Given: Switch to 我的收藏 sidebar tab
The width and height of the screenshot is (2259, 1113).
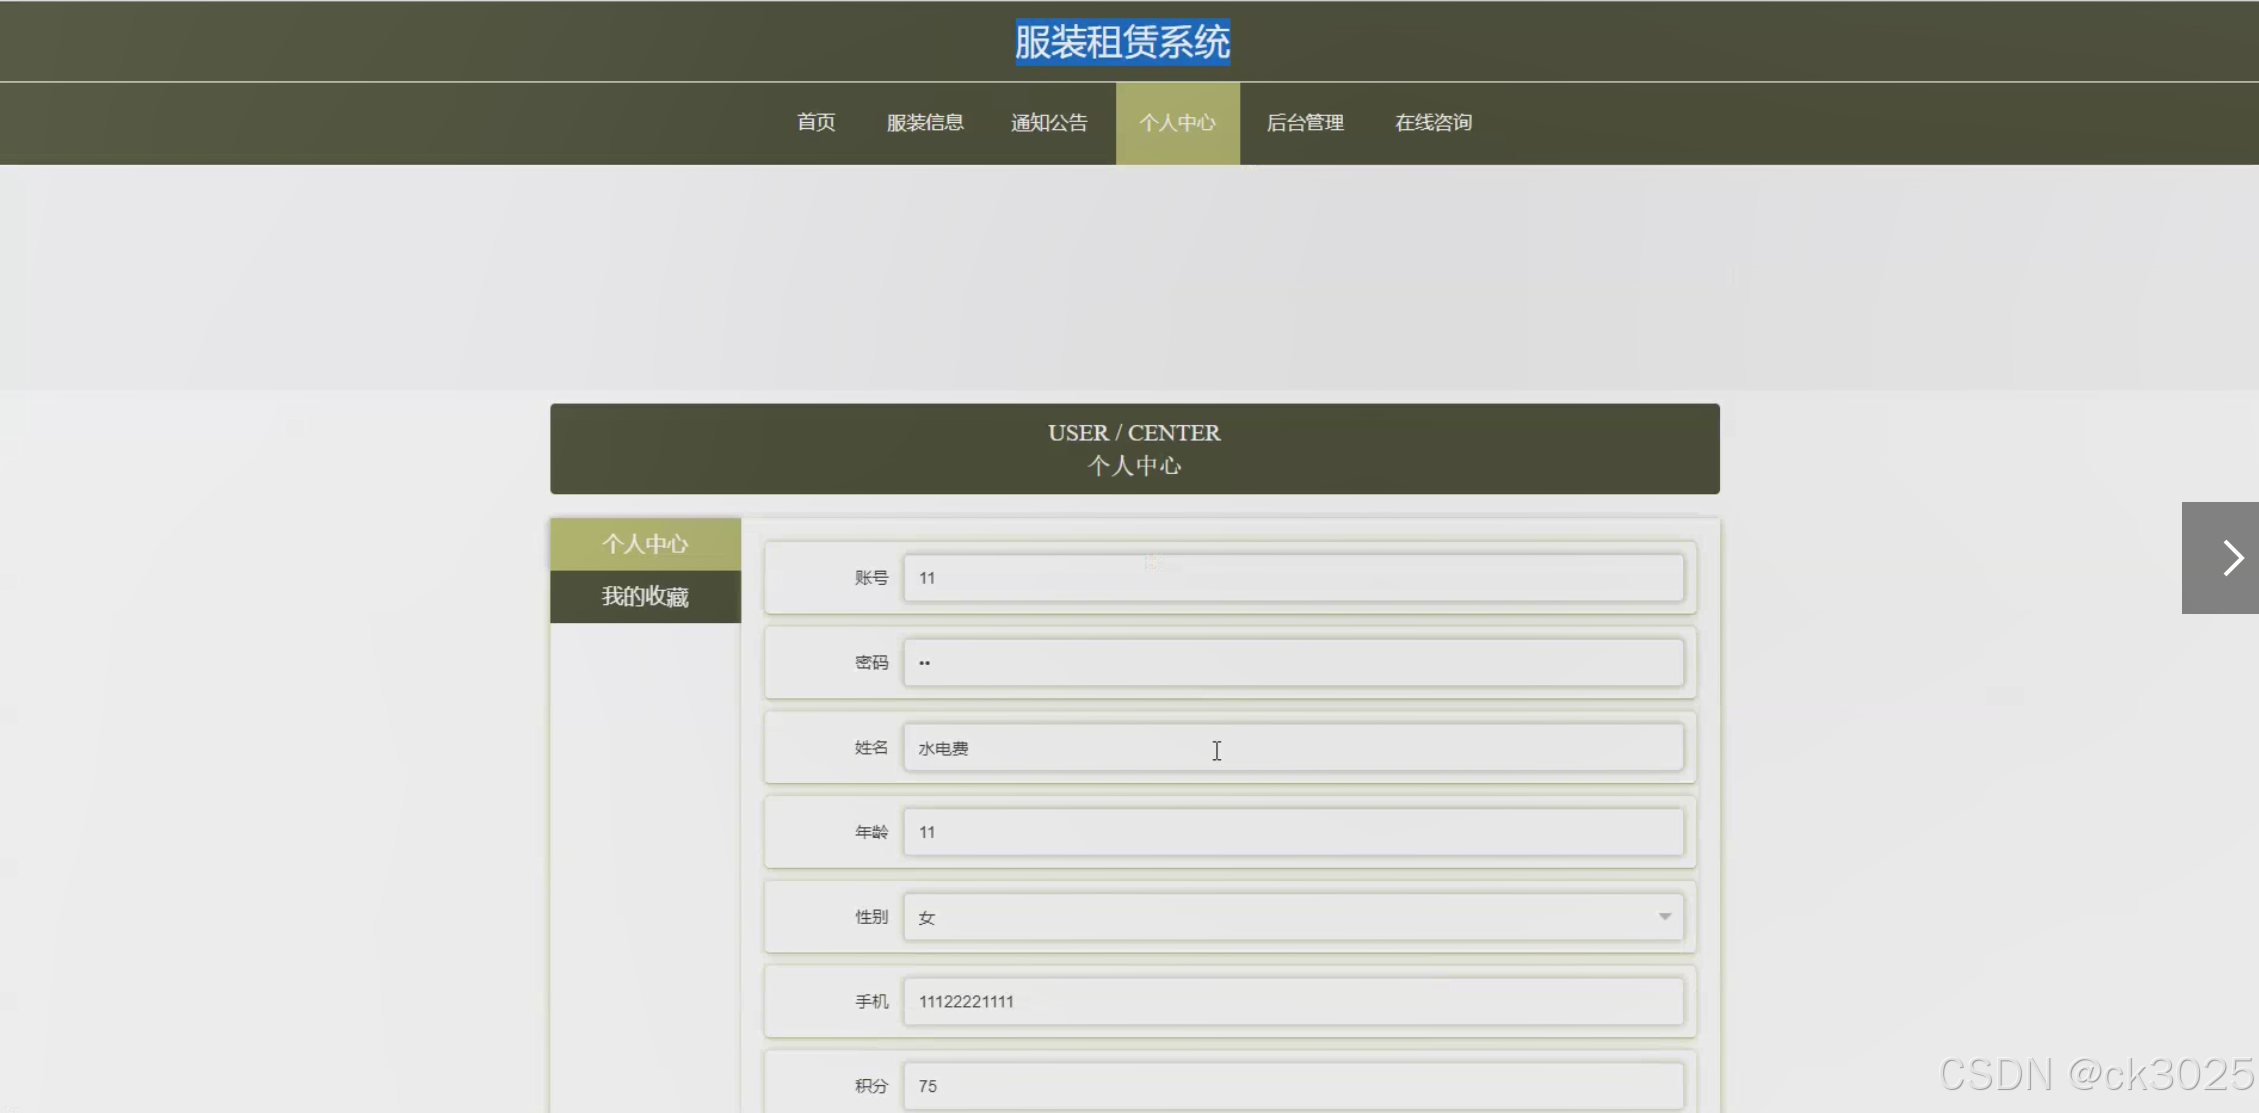Looking at the screenshot, I should [645, 597].
